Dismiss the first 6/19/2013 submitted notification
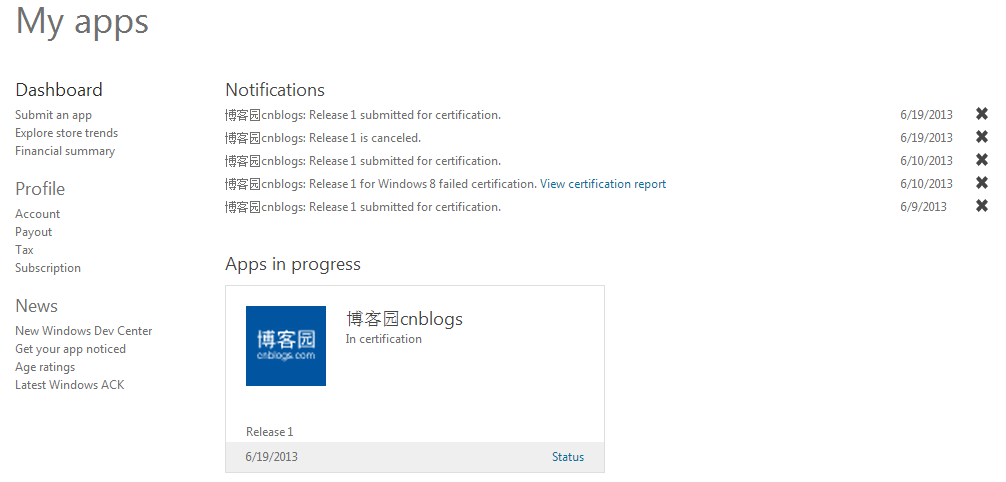 click(x=982, y=114)
